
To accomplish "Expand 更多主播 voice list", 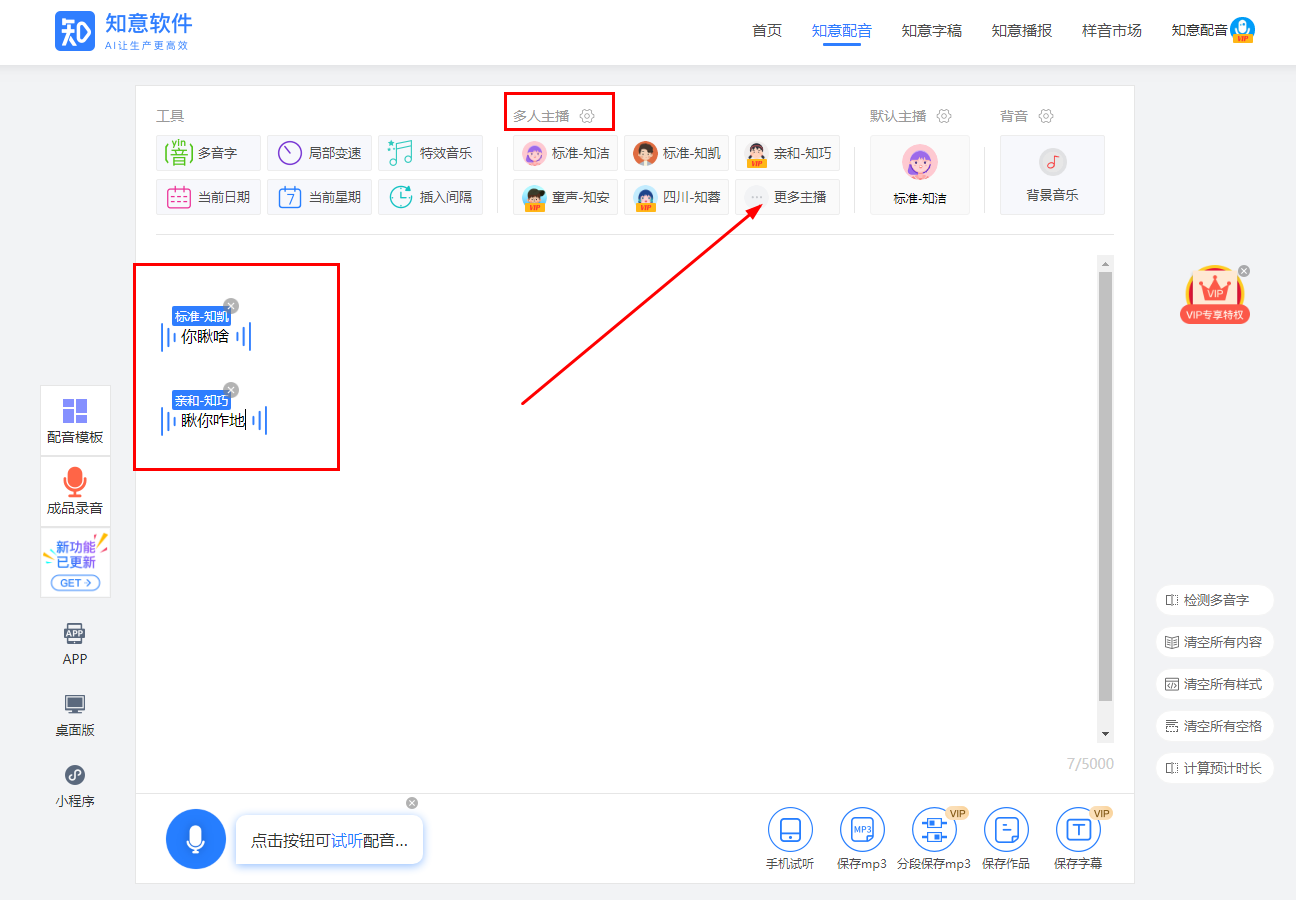I will pyautogui.click(x=787, y=197).
